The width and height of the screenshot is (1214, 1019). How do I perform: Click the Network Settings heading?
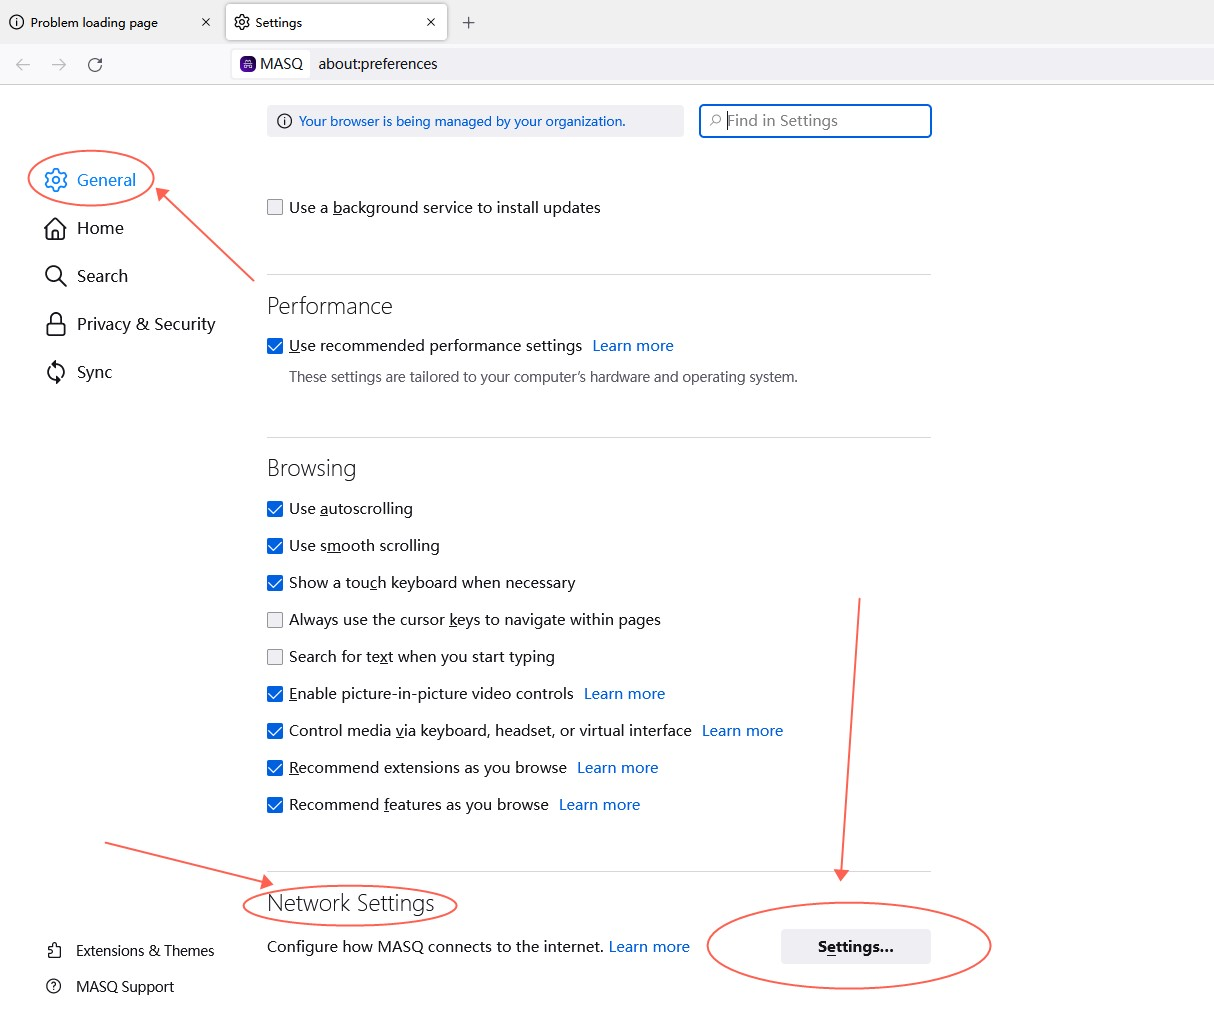(x=351, y=903)
